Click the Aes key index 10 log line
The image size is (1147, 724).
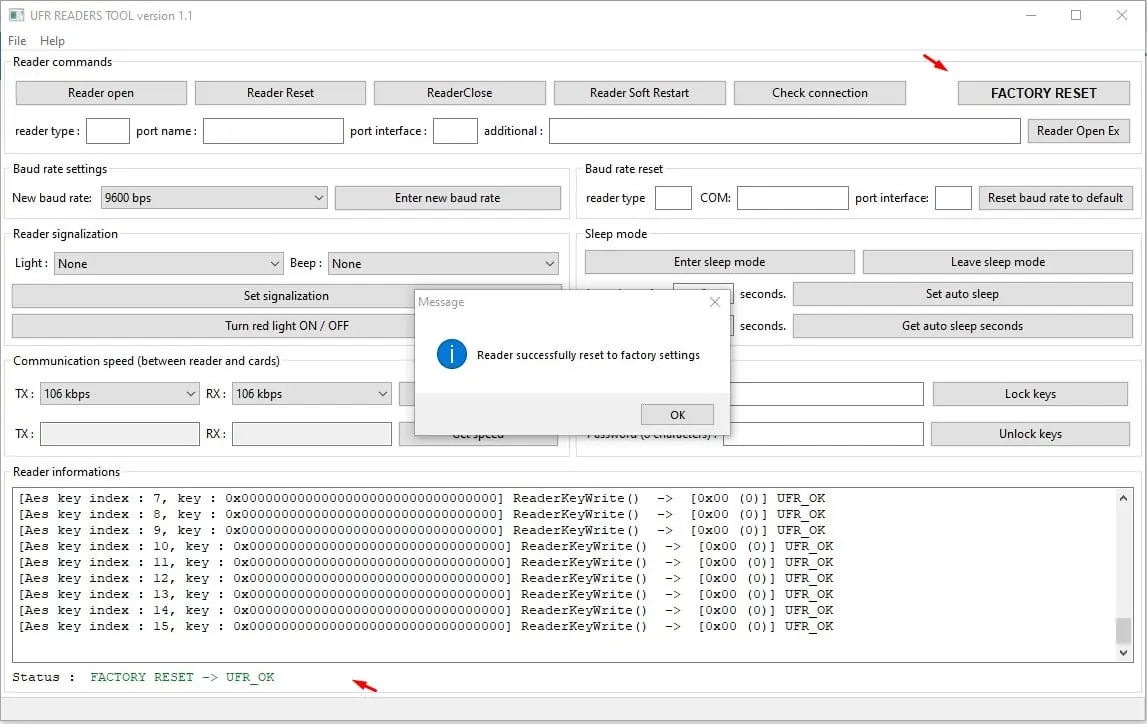pos(426,546)
